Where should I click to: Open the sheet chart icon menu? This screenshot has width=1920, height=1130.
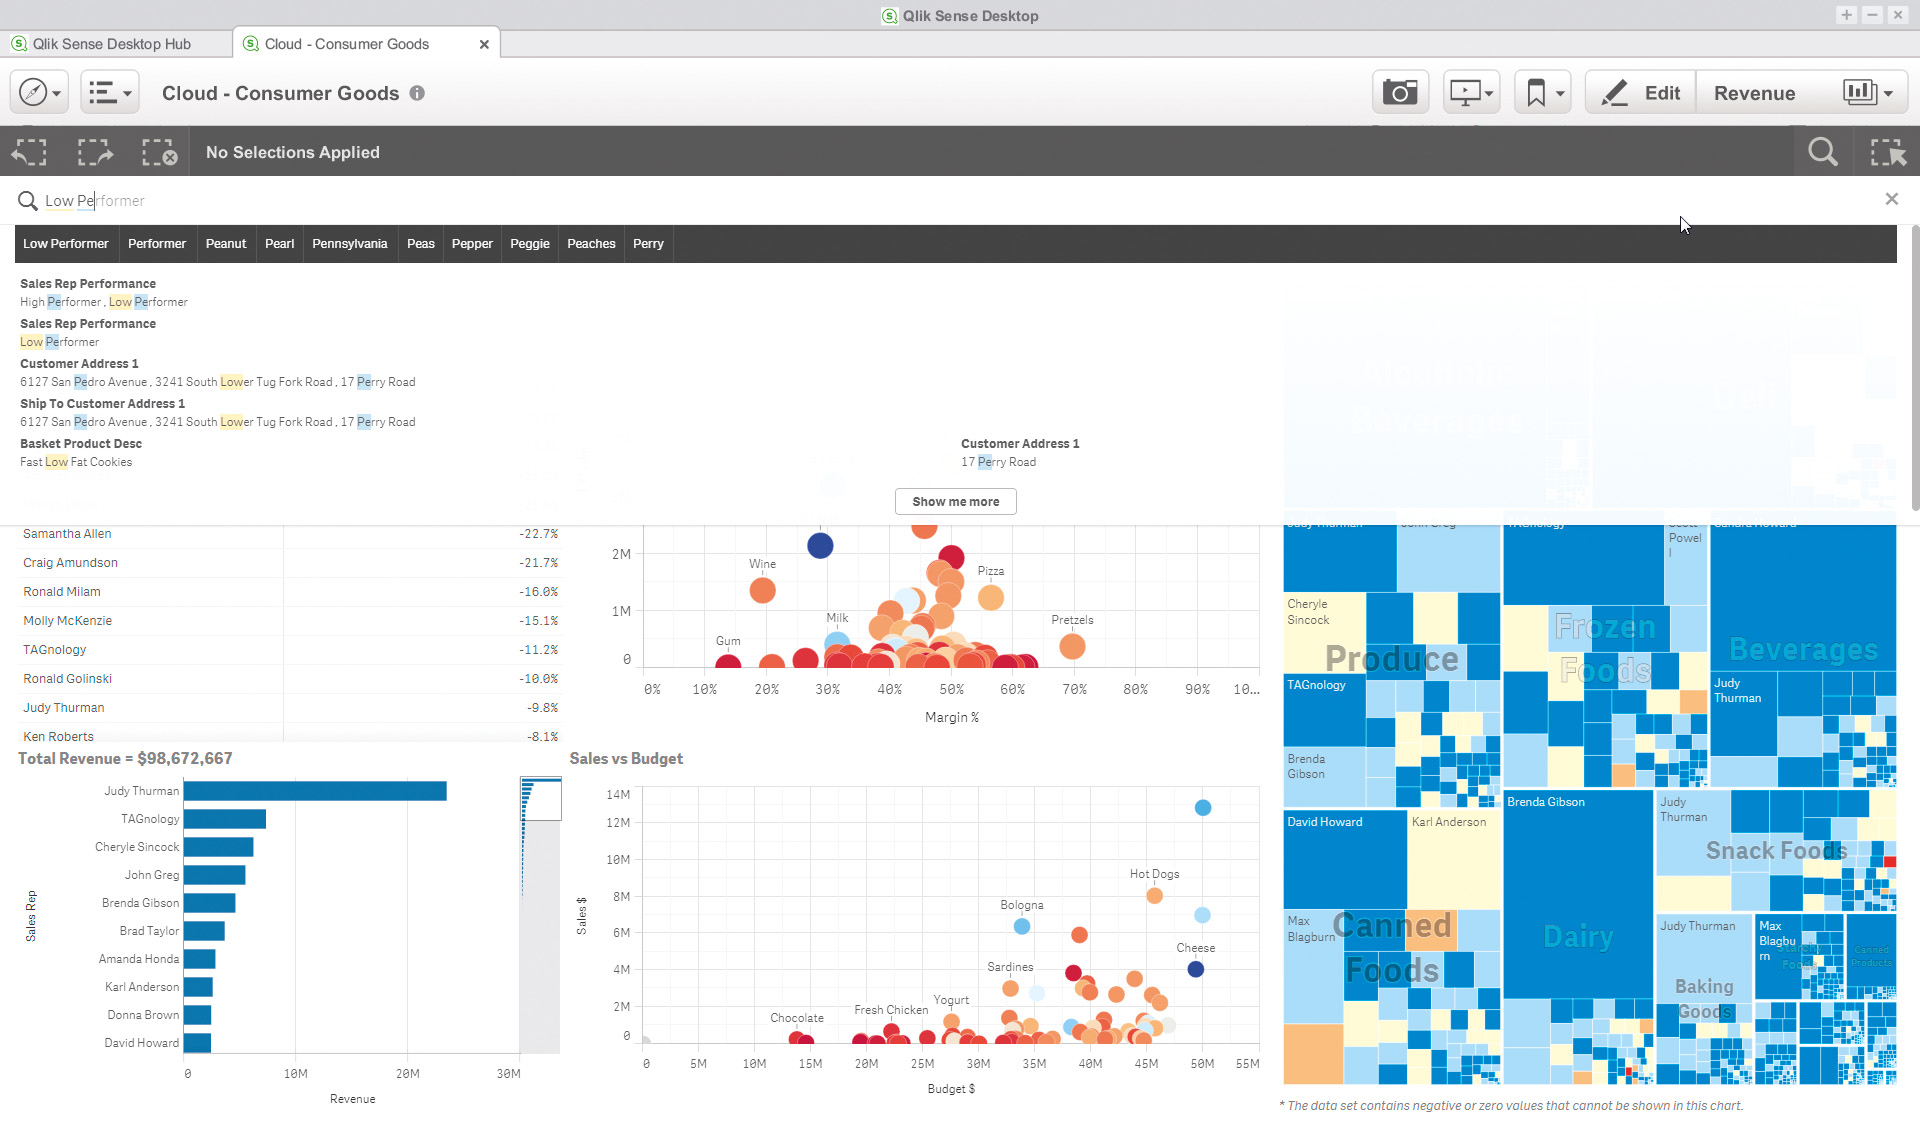(1867, 93)
